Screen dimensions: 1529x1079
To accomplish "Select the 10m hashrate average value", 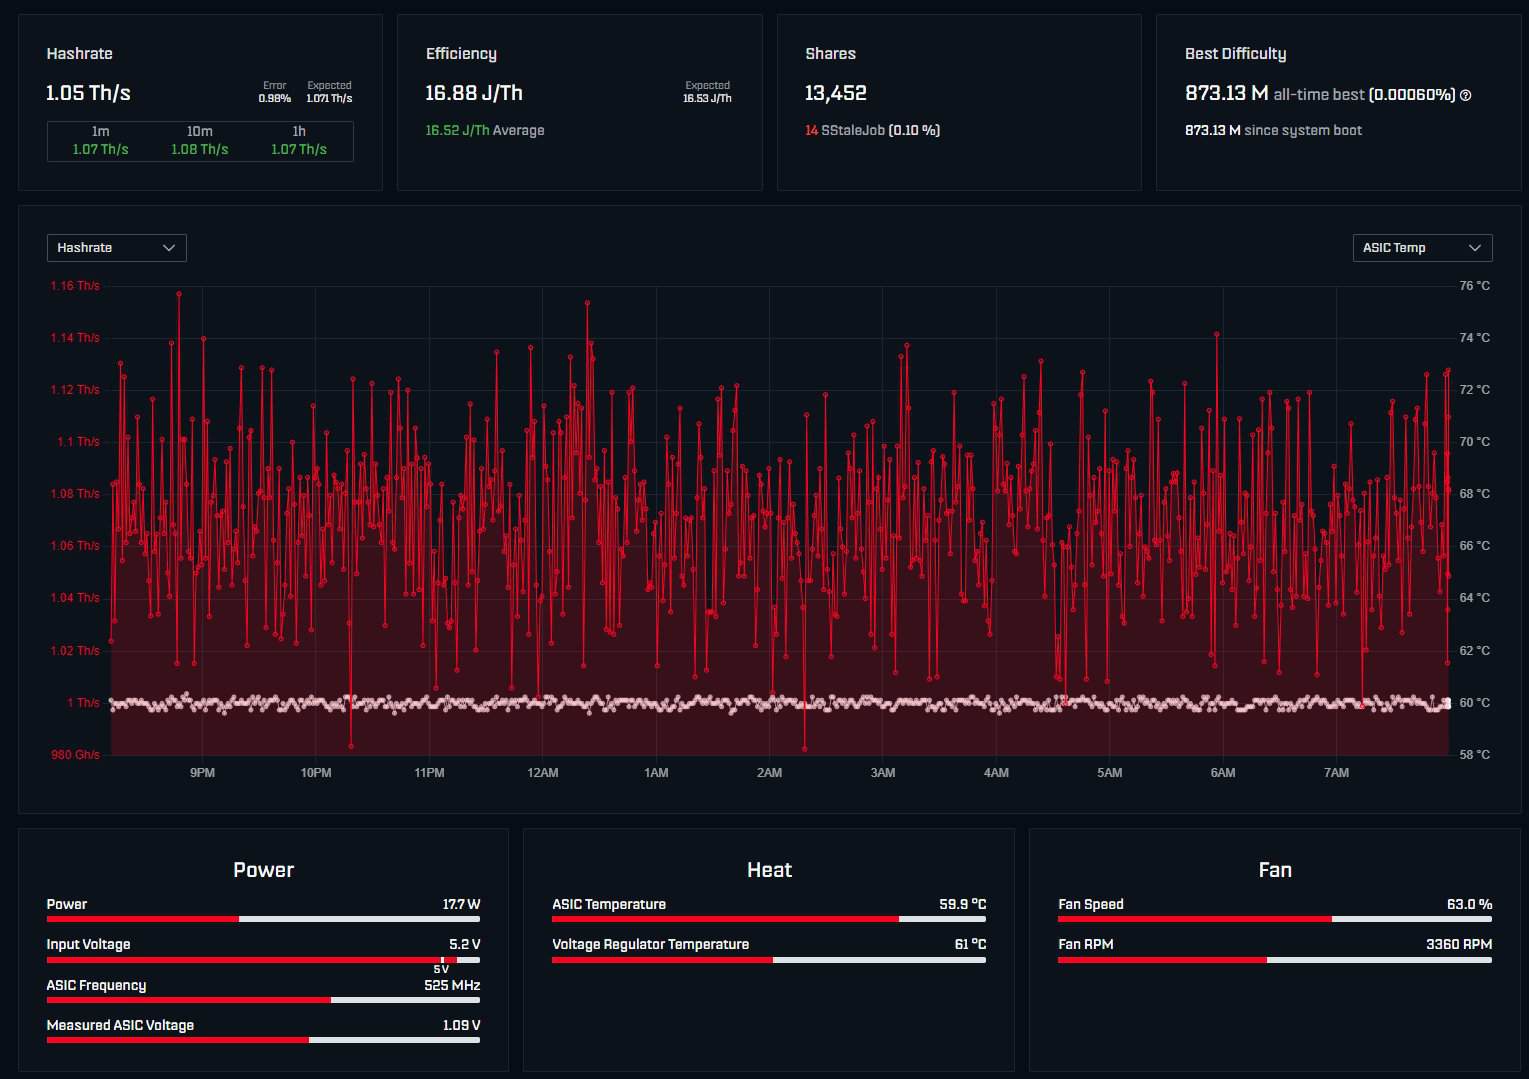I will click(199, 149).
